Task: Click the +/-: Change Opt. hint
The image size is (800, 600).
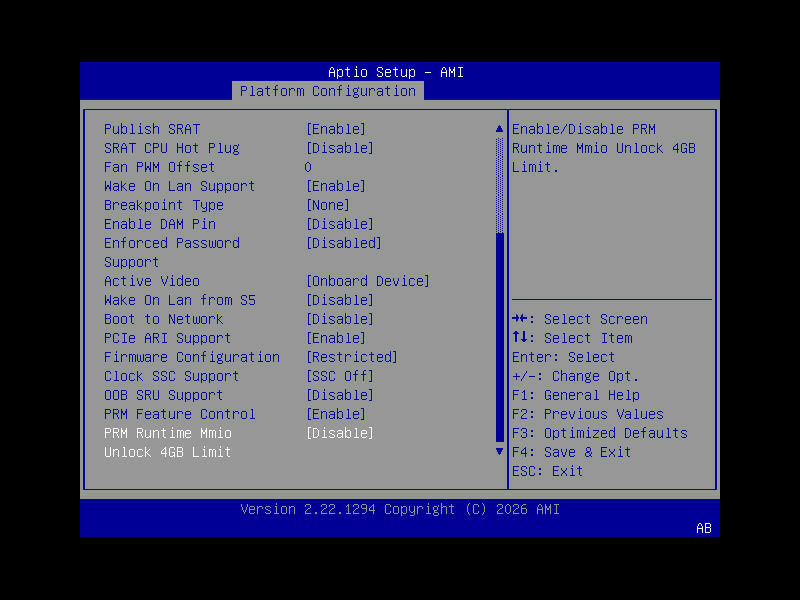Action: click(576, 376)
